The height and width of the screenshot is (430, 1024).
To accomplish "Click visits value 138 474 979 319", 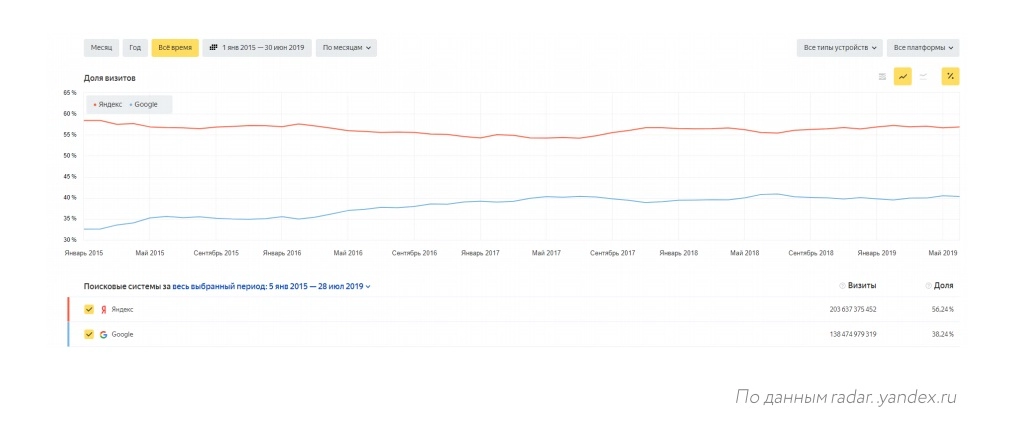I will pyautogui.click(x=853, y=335).
